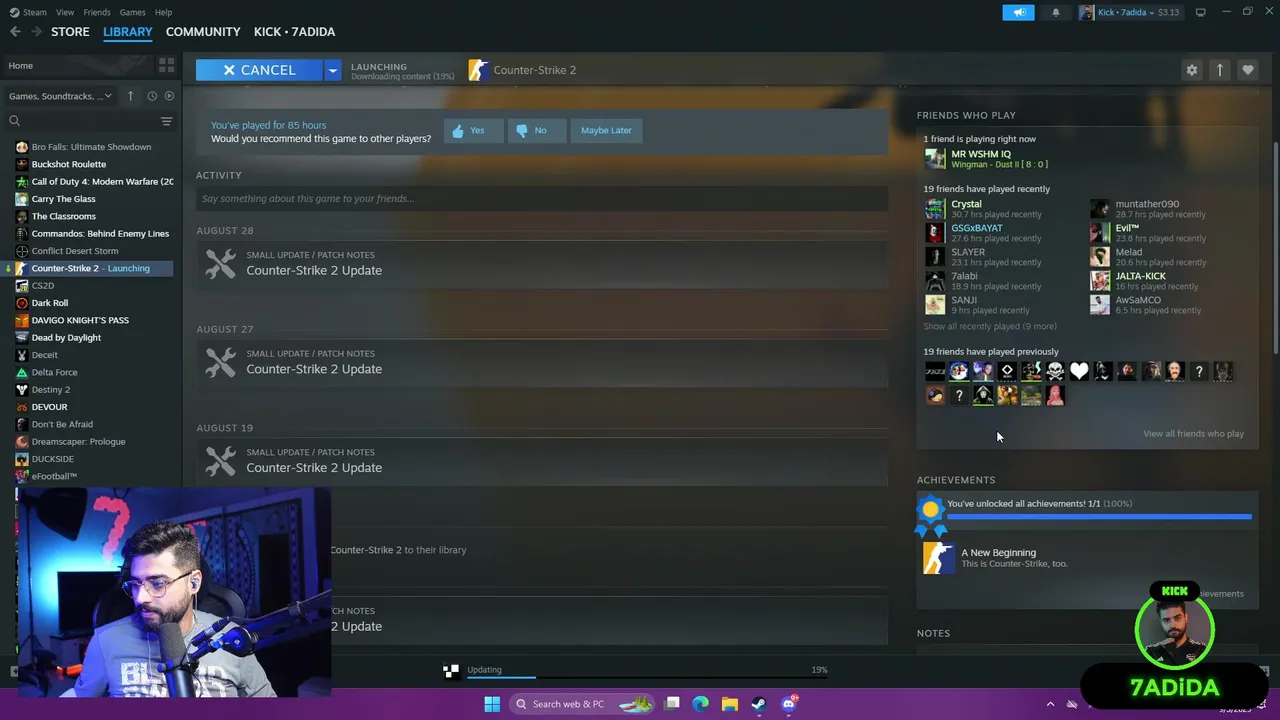Open the View menu

pyautogui.click(x=65, y=12)
